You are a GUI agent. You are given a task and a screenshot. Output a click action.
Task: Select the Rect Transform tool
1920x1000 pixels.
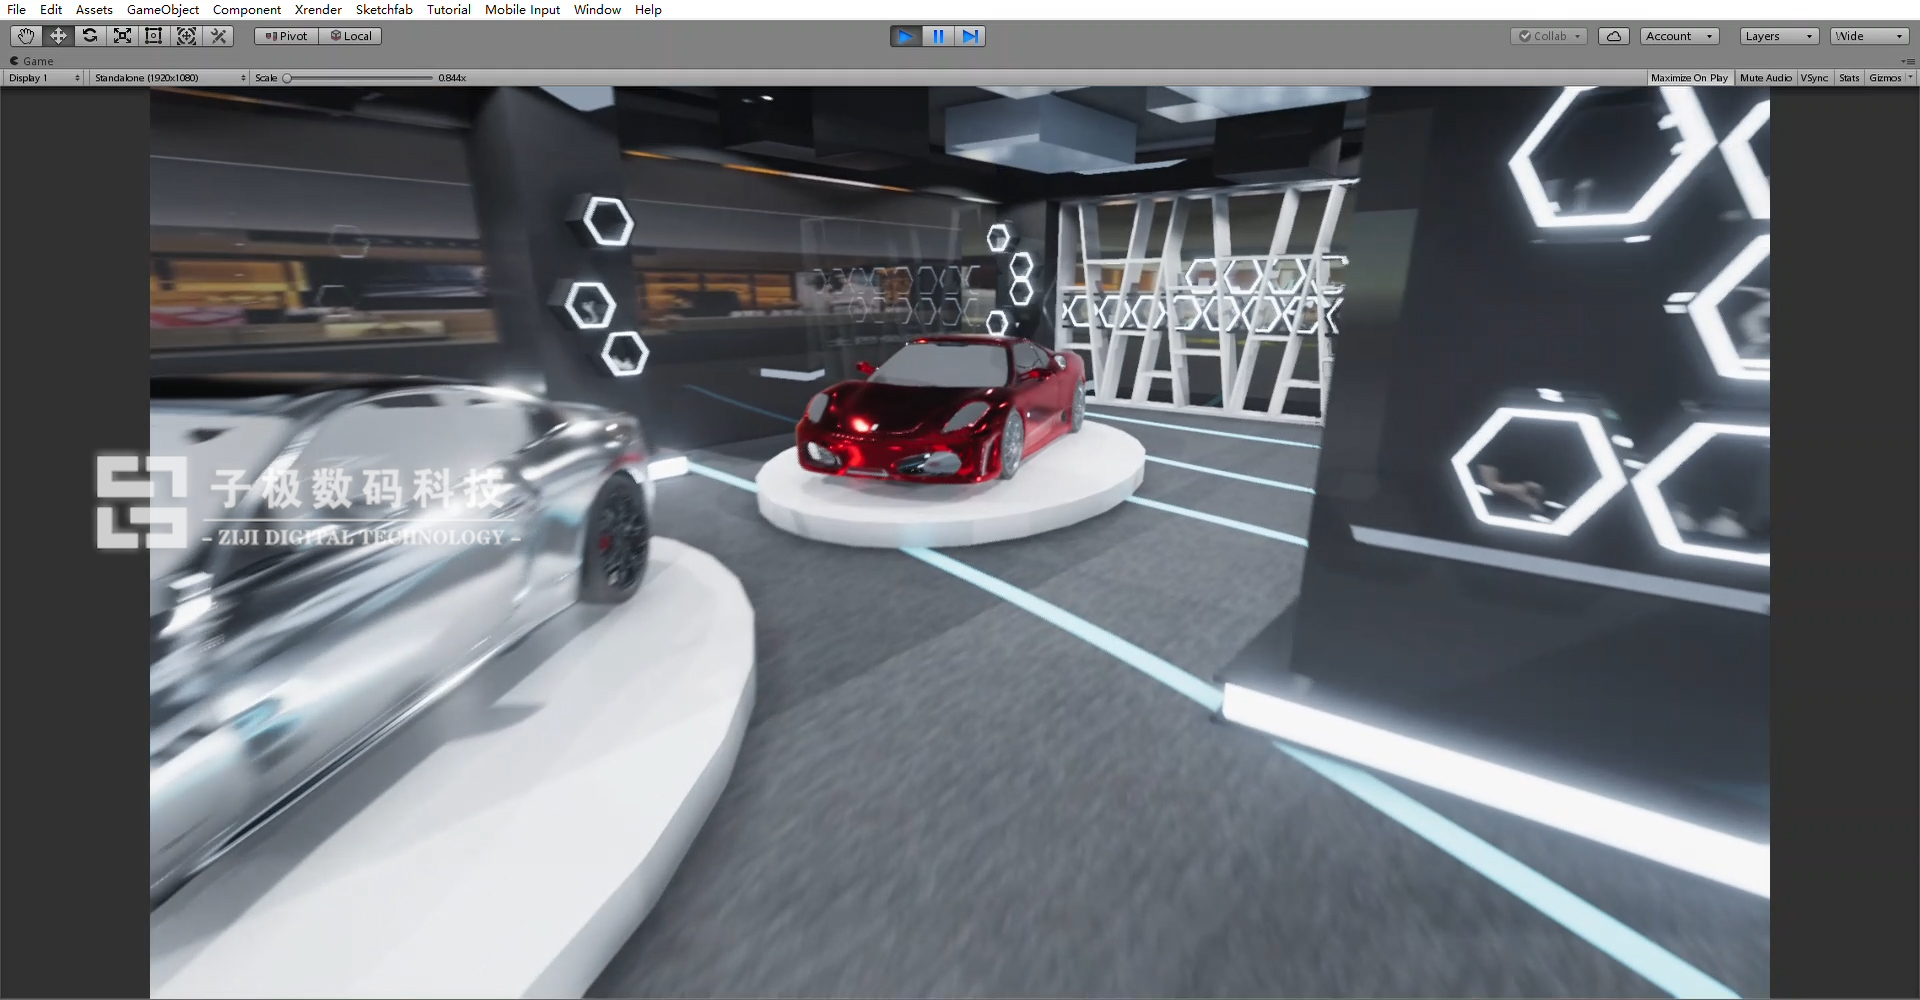pos(154,35)
